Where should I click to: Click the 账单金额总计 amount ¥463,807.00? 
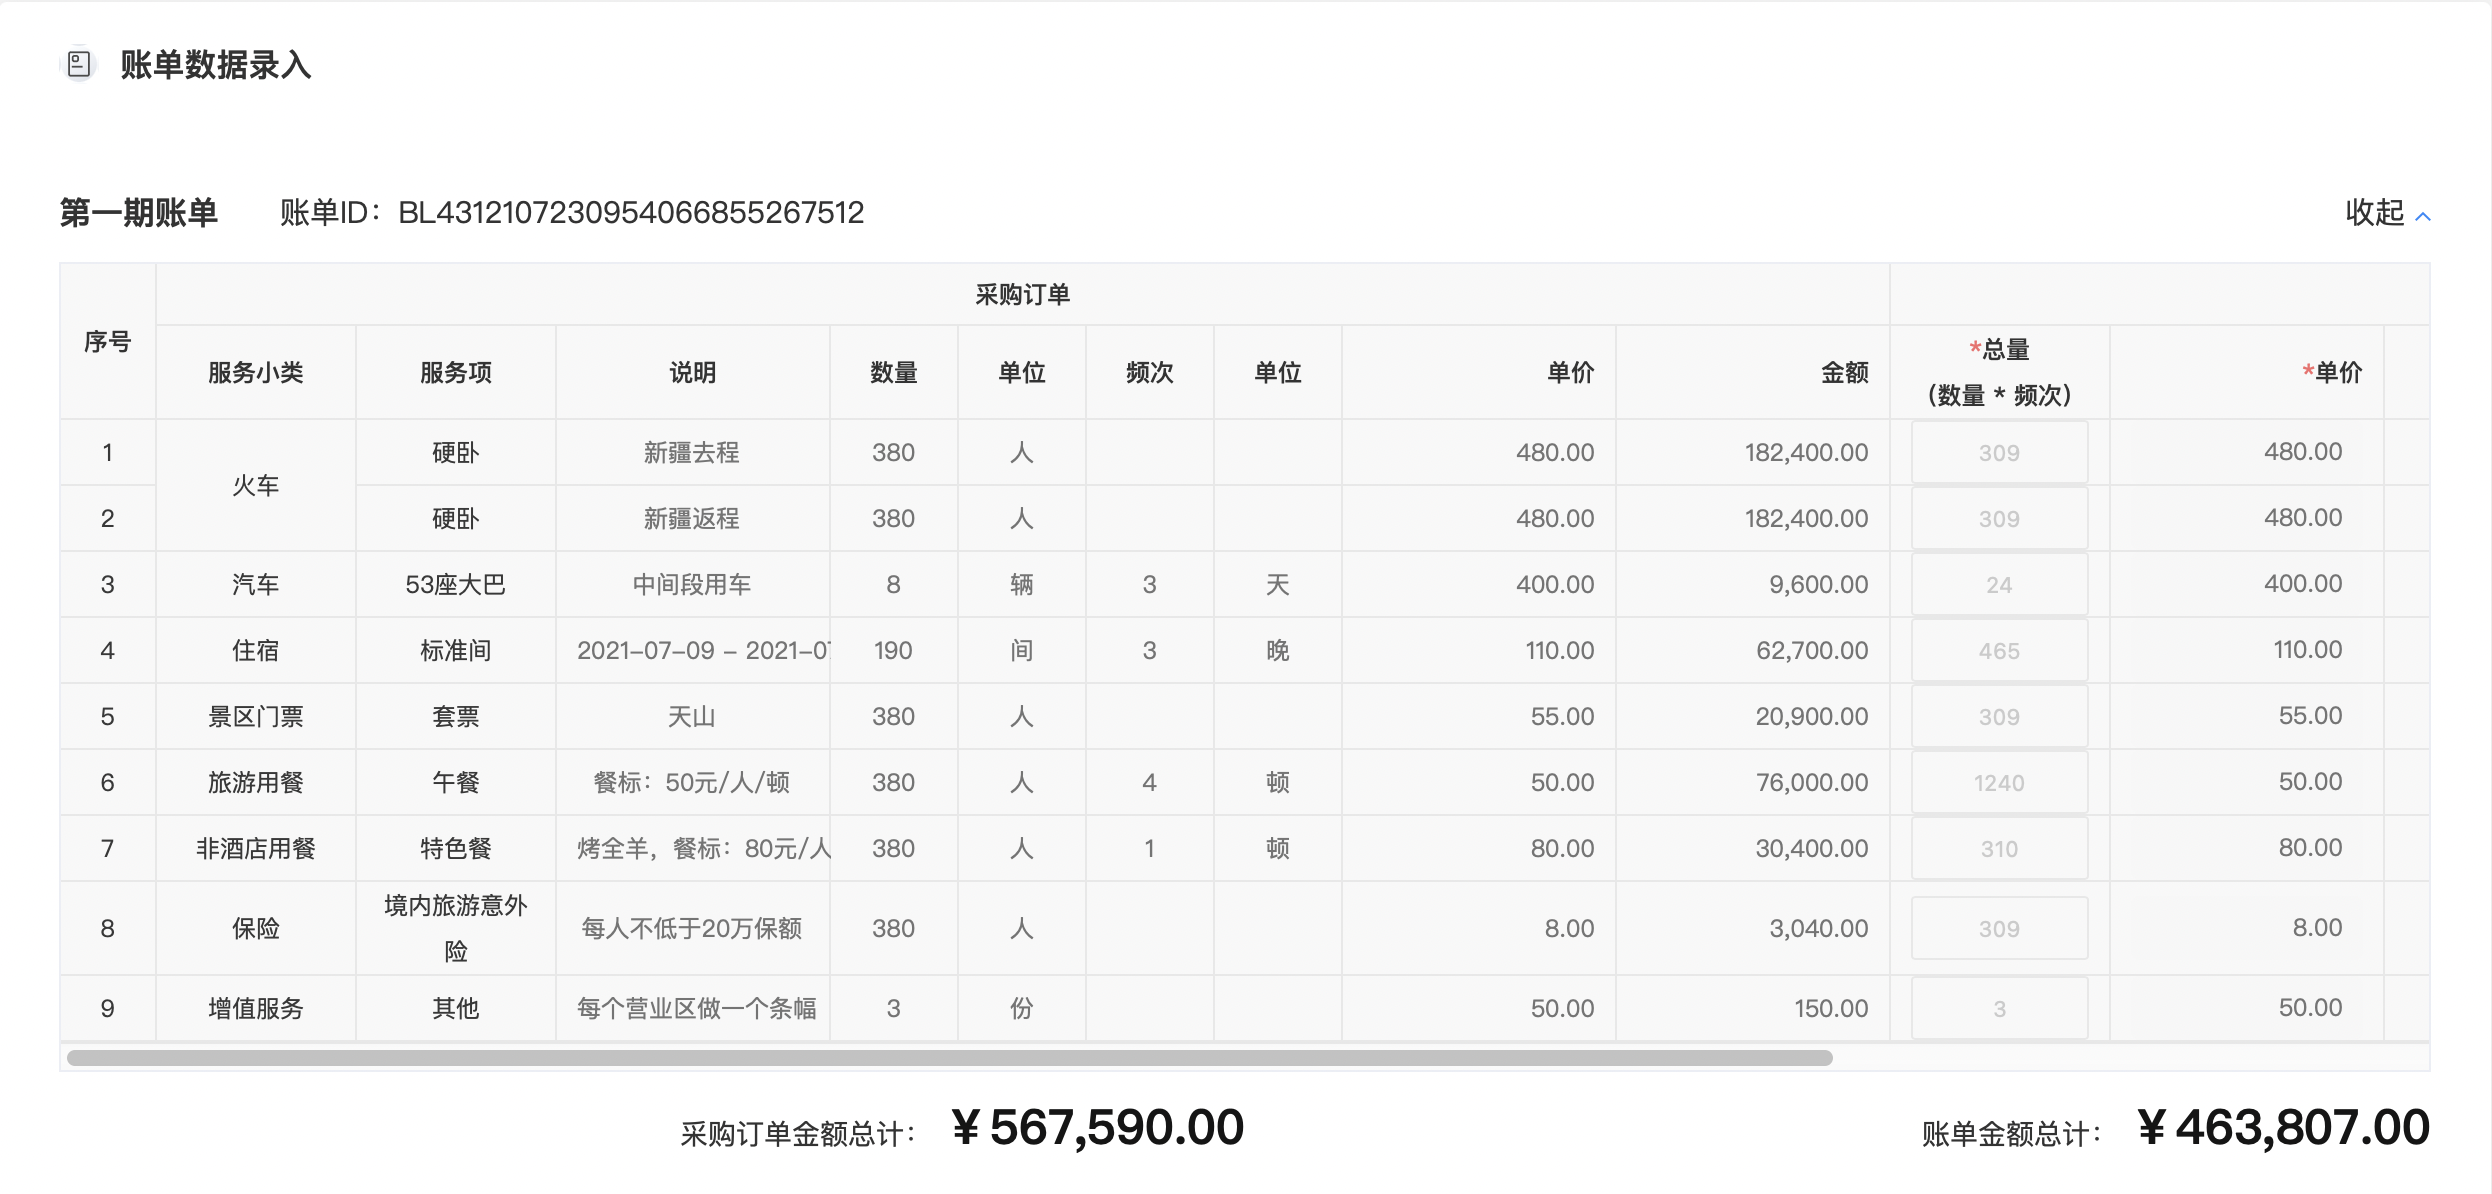click(2282, 1128)
